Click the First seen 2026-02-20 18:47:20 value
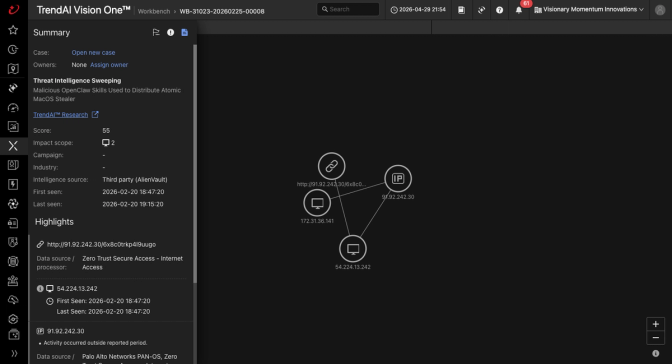 click(133, 192)
